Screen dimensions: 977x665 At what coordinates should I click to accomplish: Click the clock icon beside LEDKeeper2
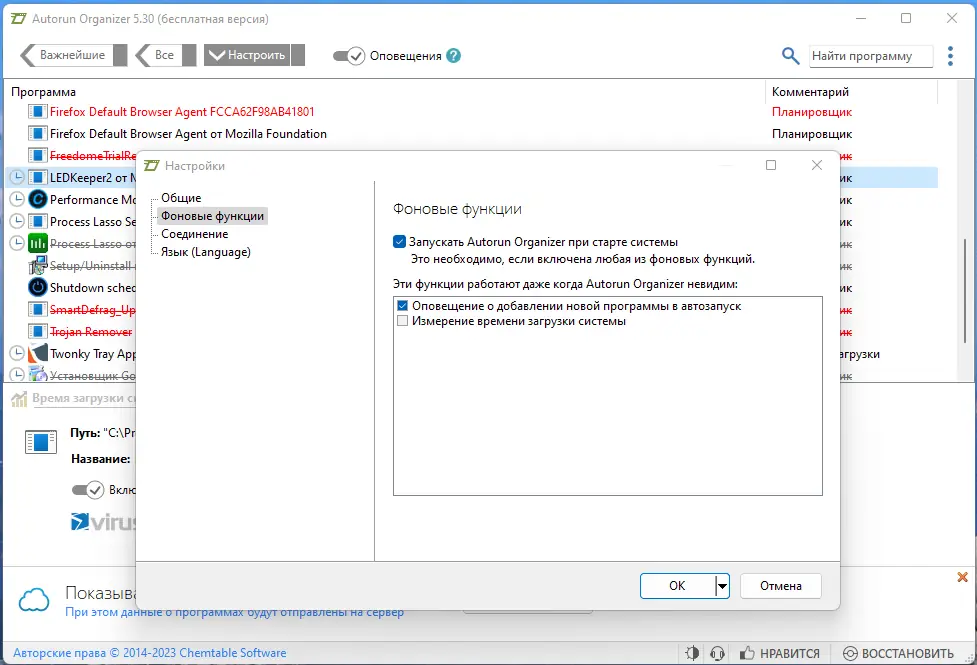click(x=17, y=178)
